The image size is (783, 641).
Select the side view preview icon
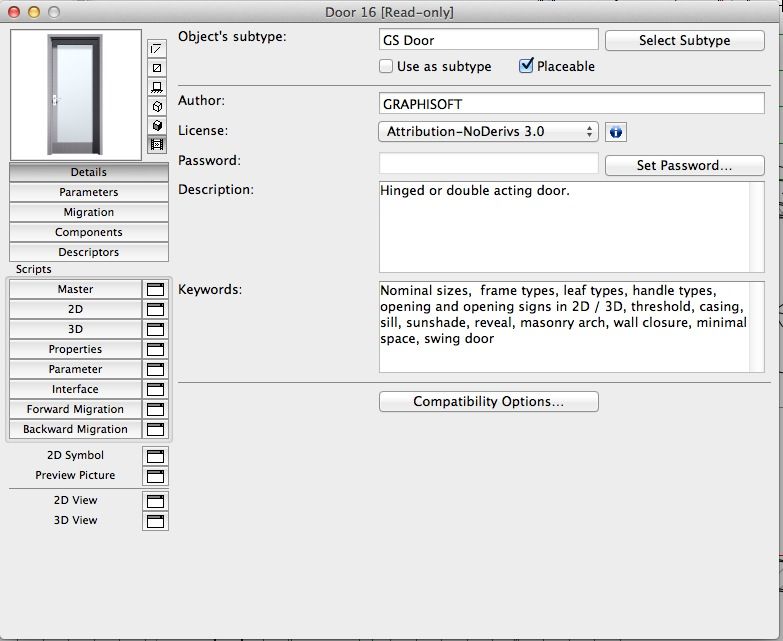tap(157, 87)
